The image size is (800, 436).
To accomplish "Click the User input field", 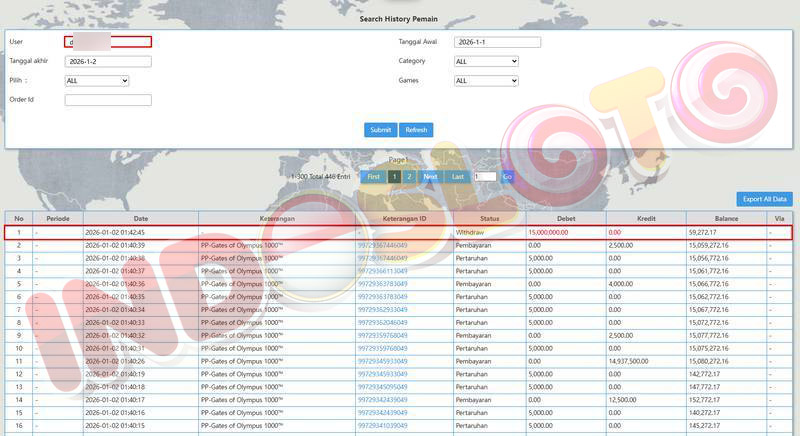I will [108, 42].
